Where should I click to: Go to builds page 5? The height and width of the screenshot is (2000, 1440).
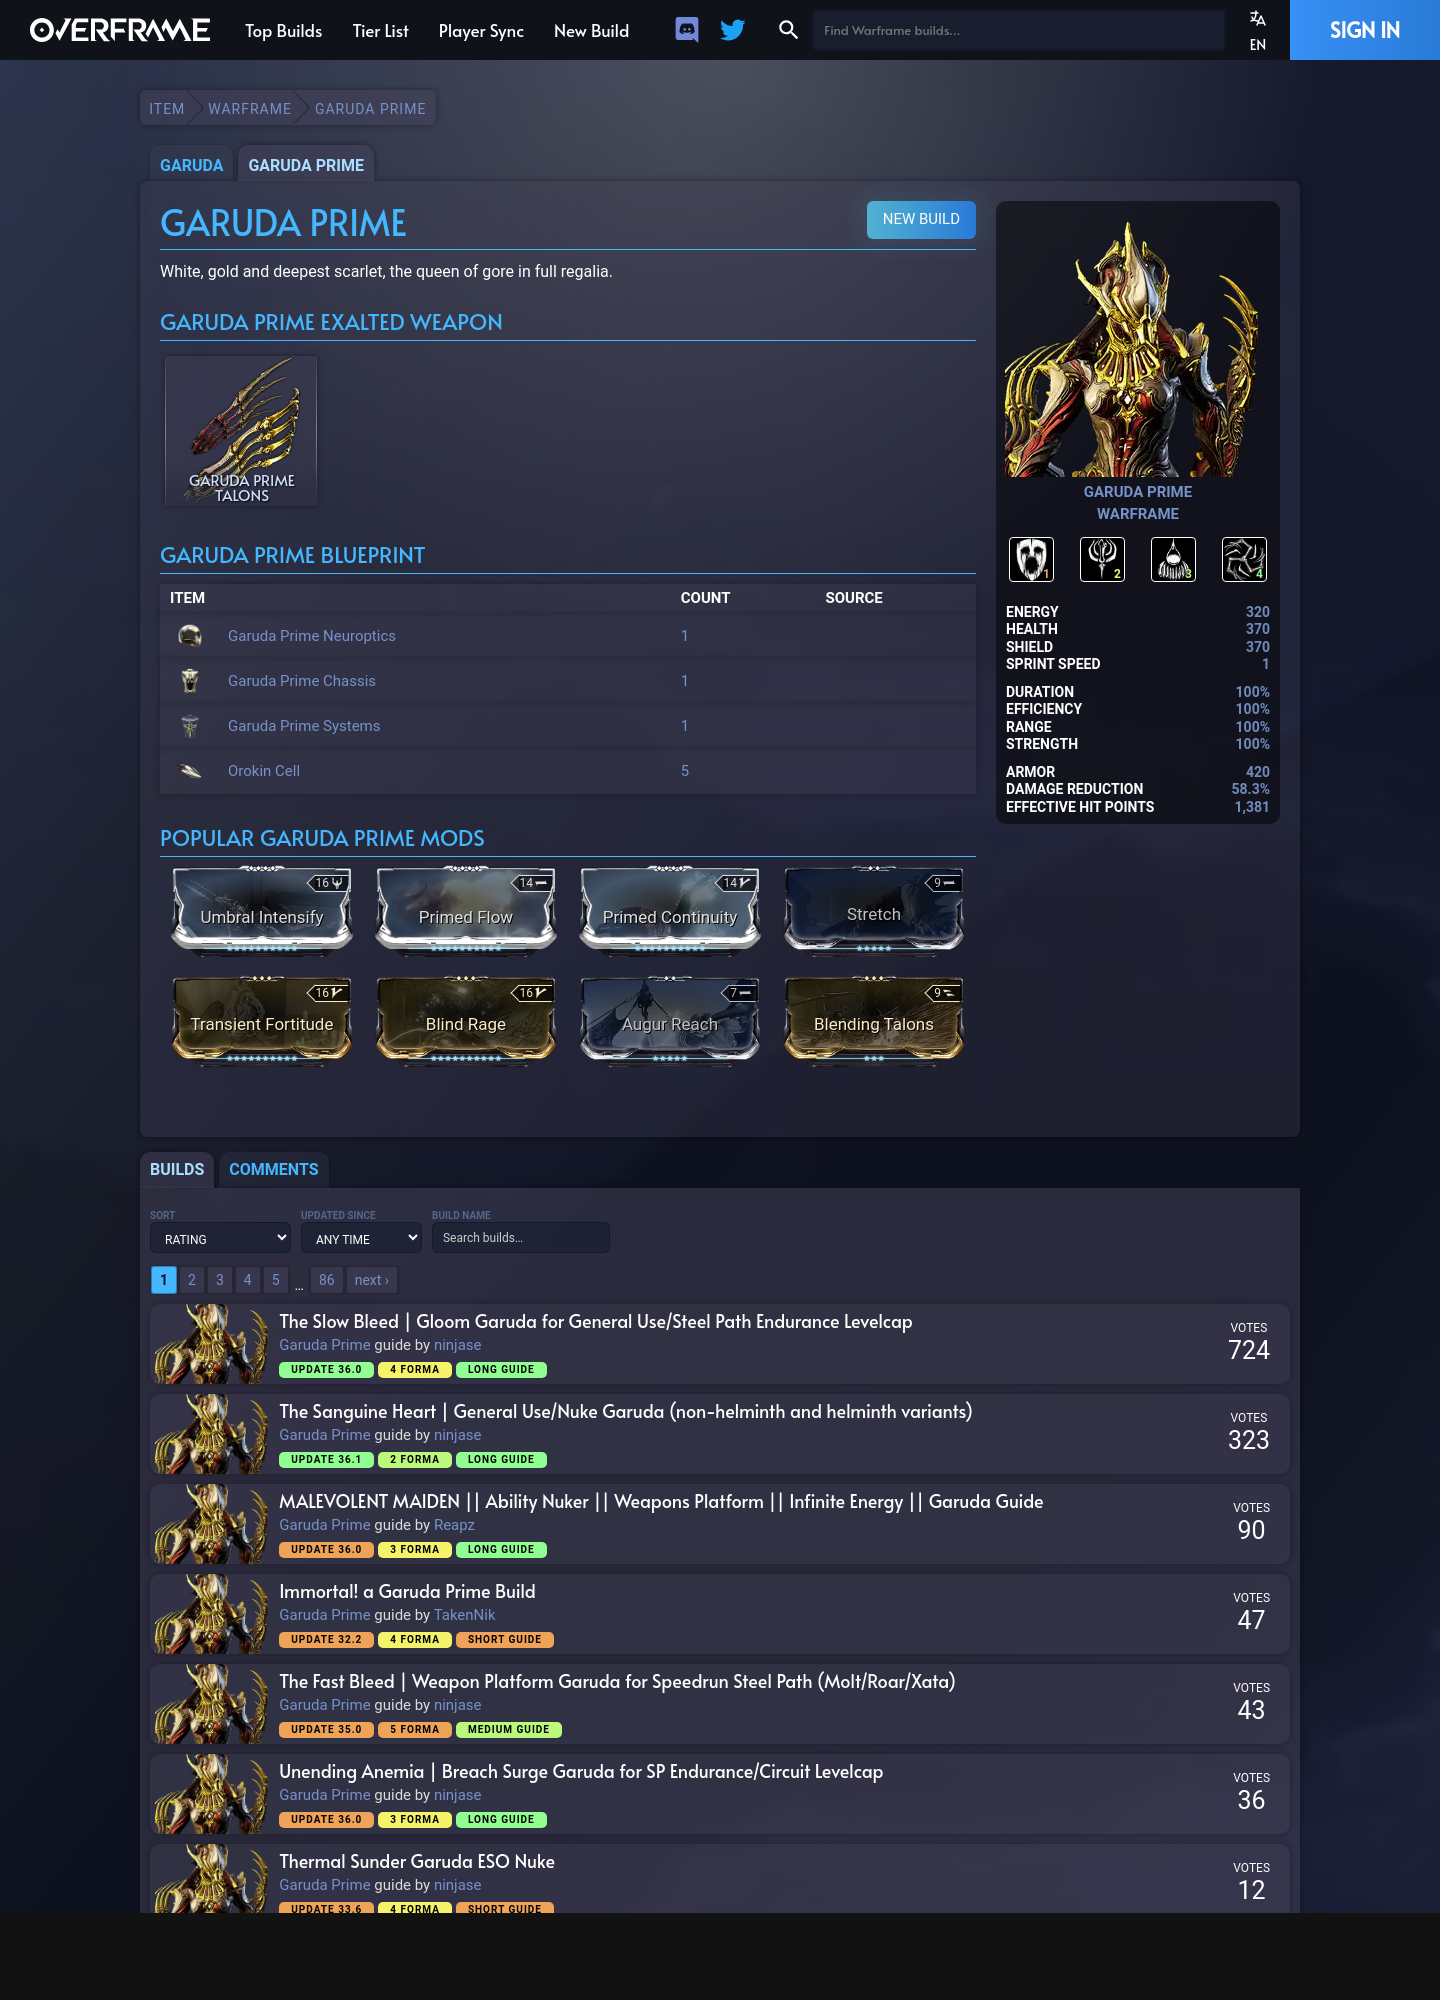pyautogui.click(x=276, y=1280)
